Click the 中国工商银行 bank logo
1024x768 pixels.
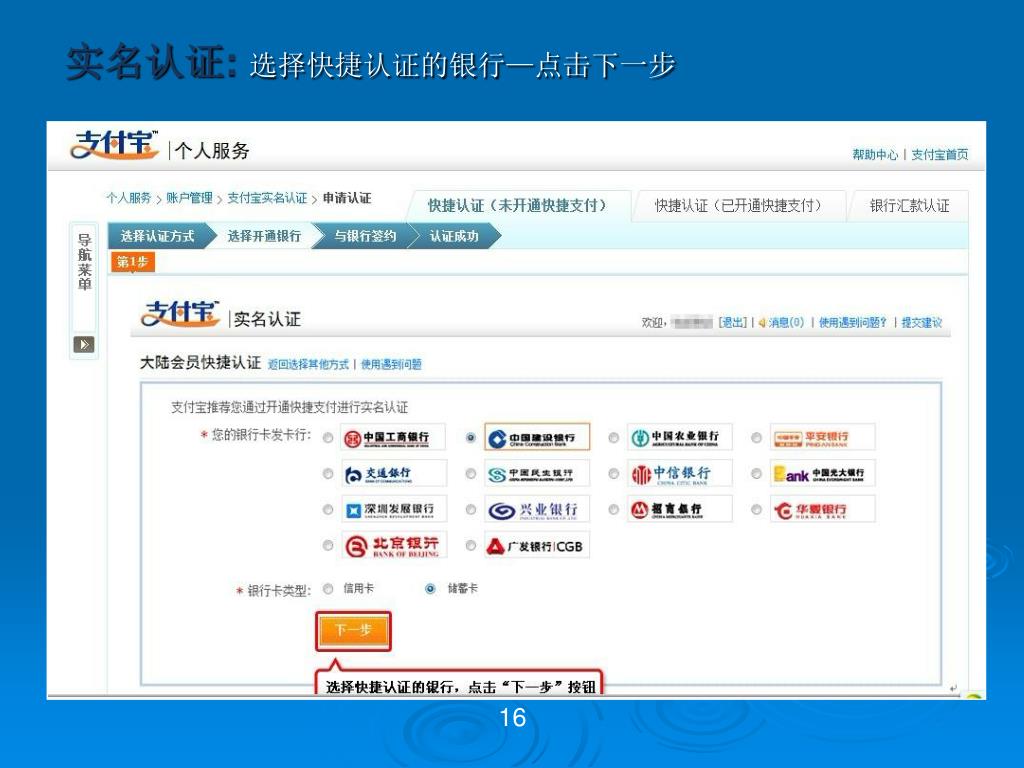pos(393,438)
